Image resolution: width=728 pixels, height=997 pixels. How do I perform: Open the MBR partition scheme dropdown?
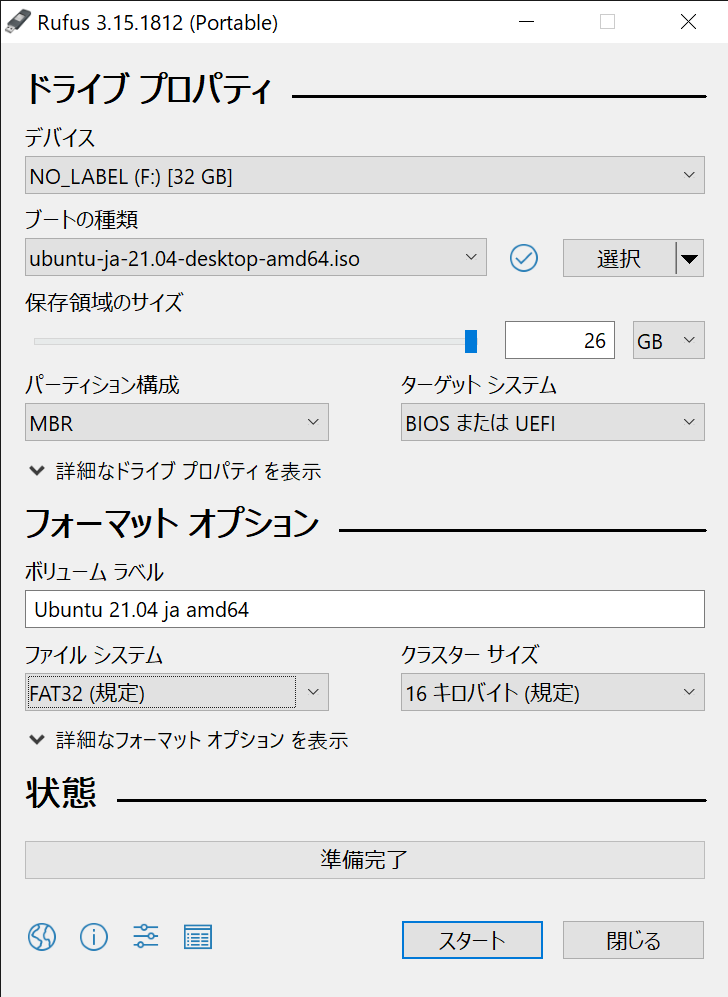[177, 422]
